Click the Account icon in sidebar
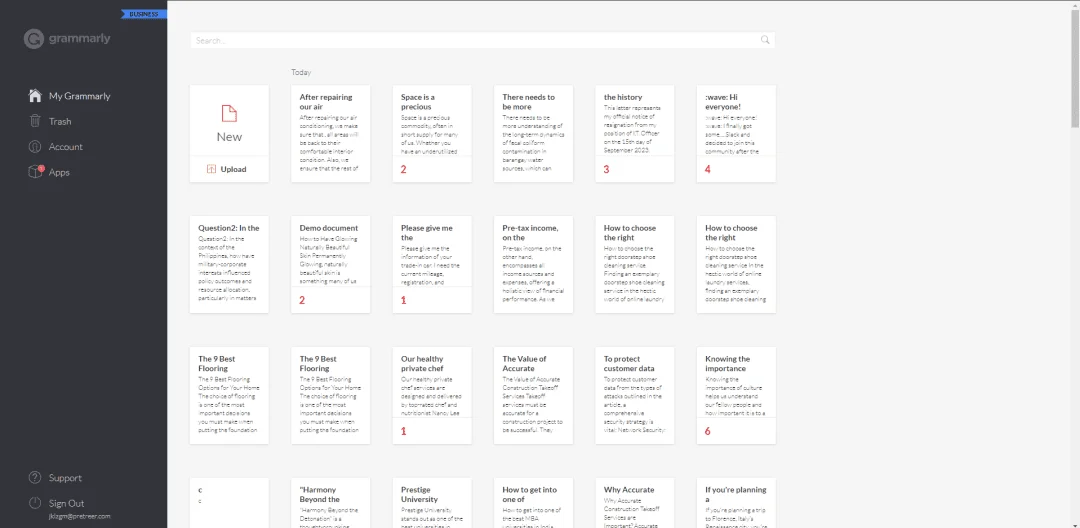 [35, 147]
